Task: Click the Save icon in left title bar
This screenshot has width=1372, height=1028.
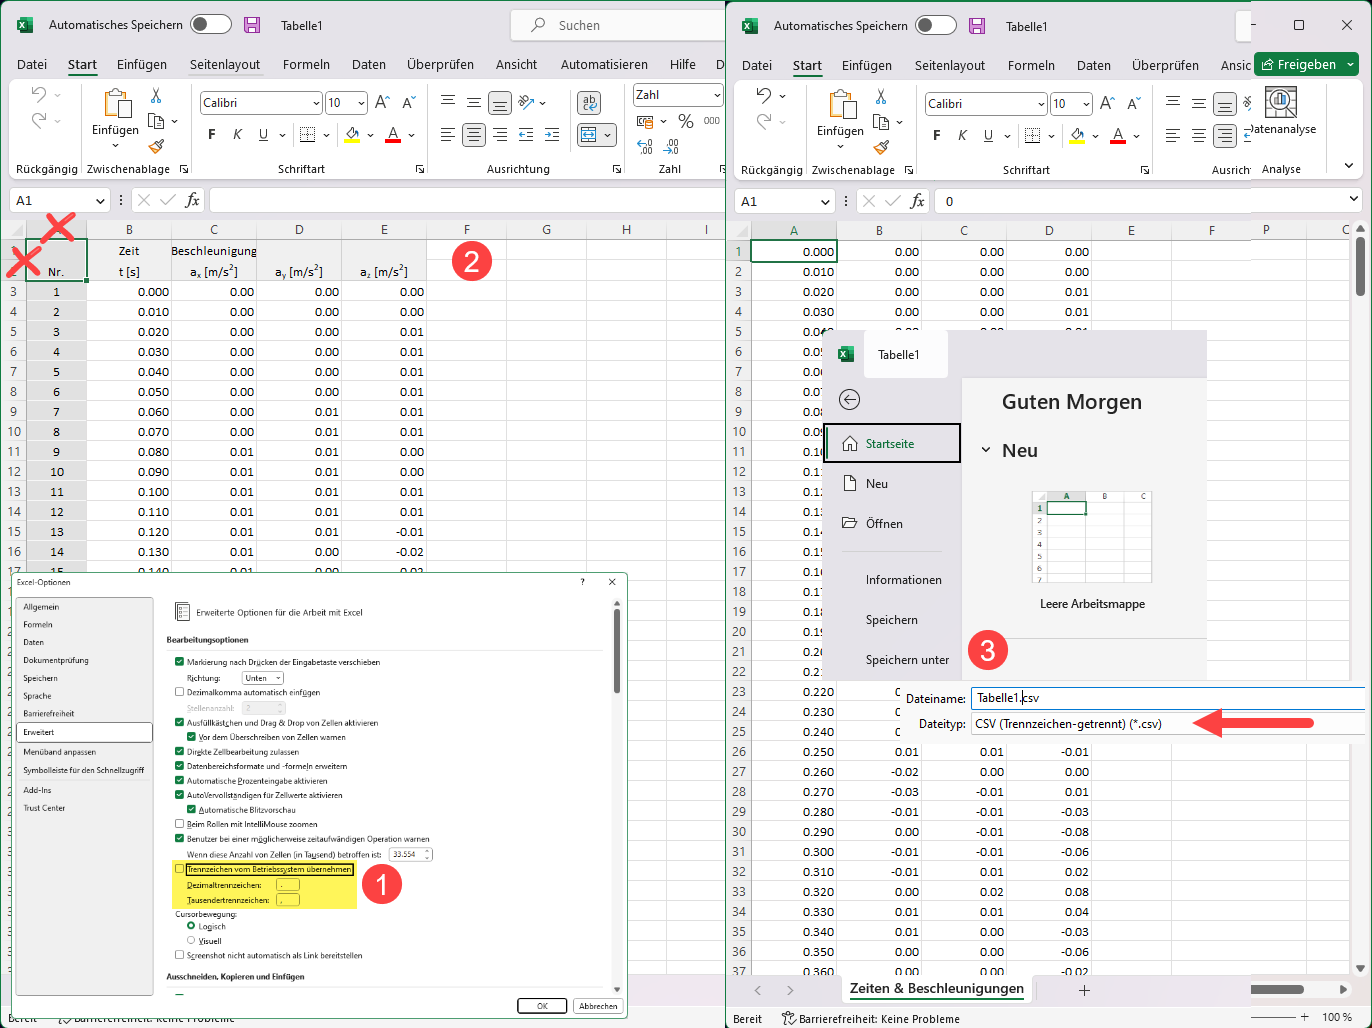Action: [252, 25]
